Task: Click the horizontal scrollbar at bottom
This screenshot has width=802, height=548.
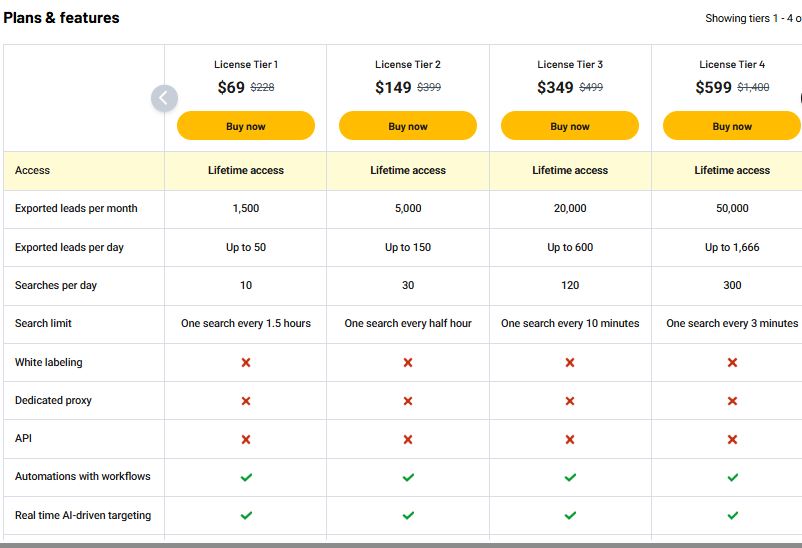Action: (401, 545)
